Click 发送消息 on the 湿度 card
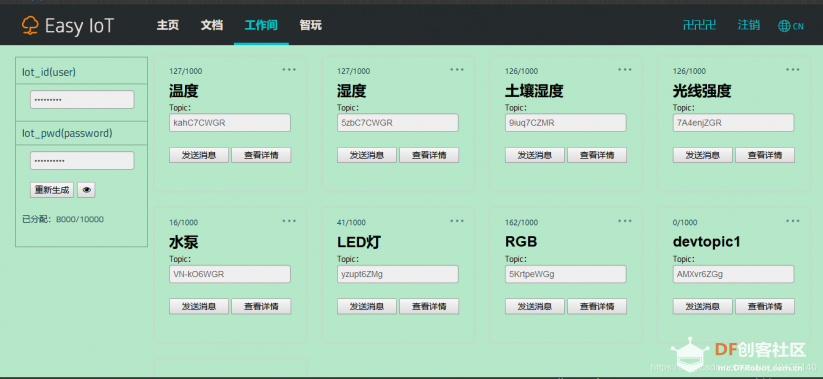 pos(367,155)
